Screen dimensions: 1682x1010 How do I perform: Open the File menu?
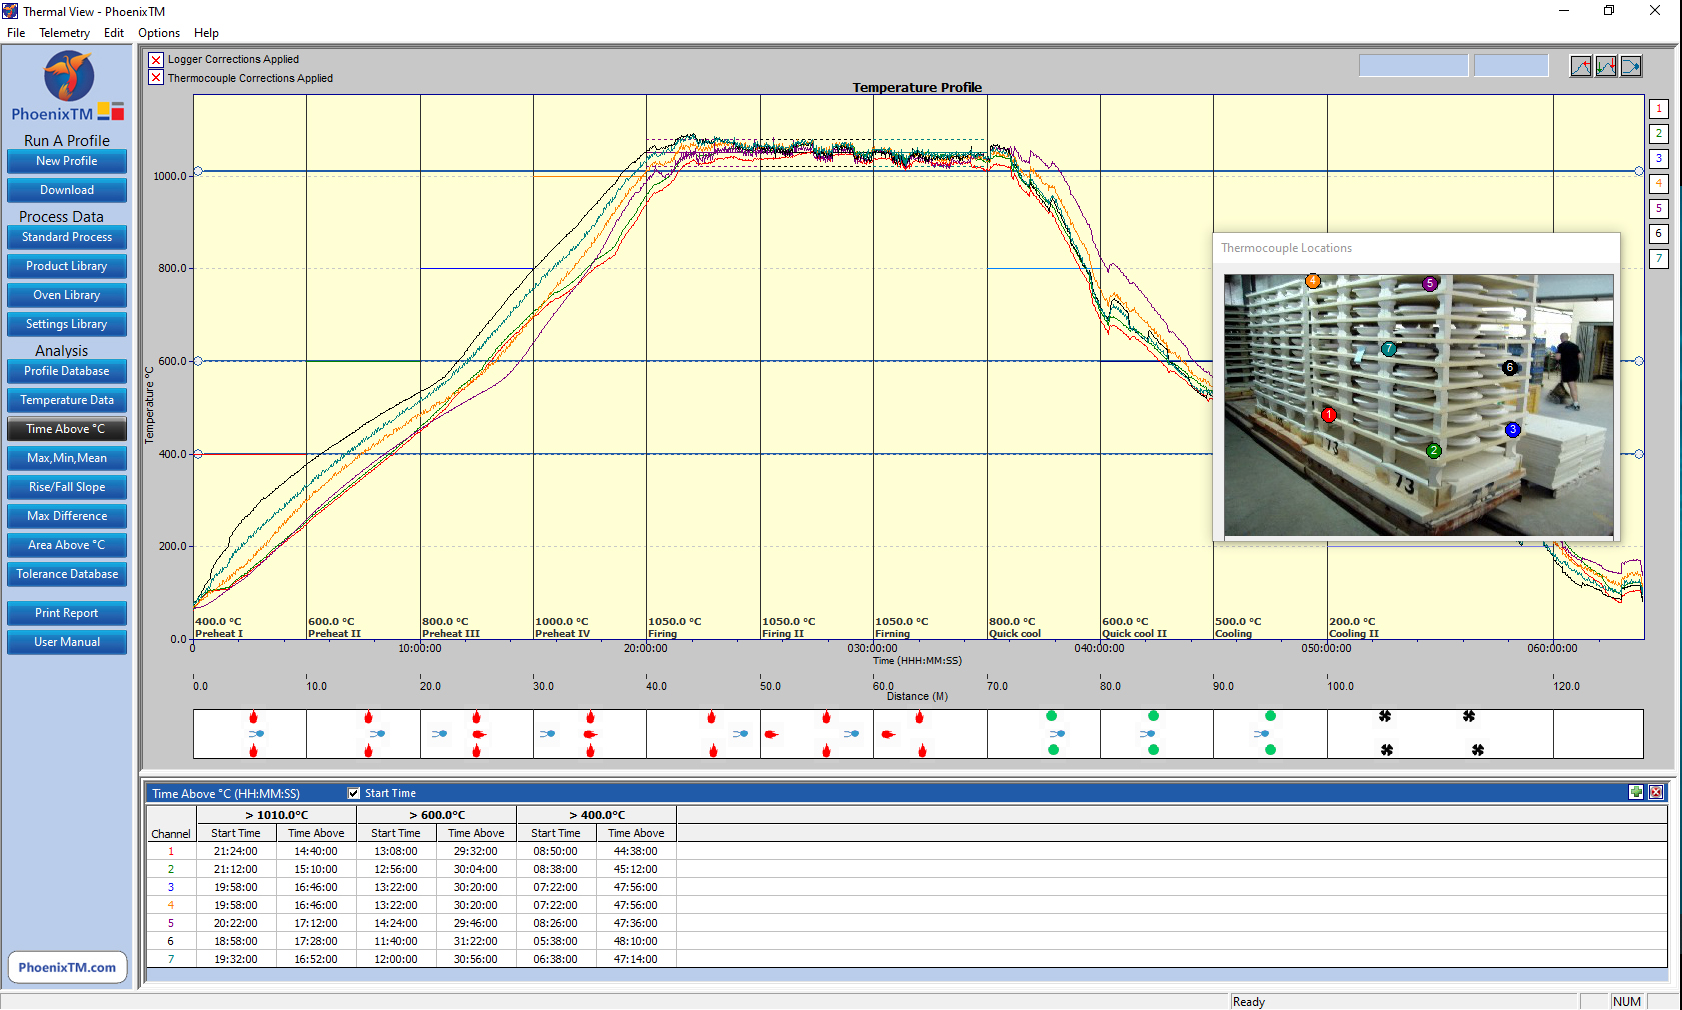click(16, 33)
